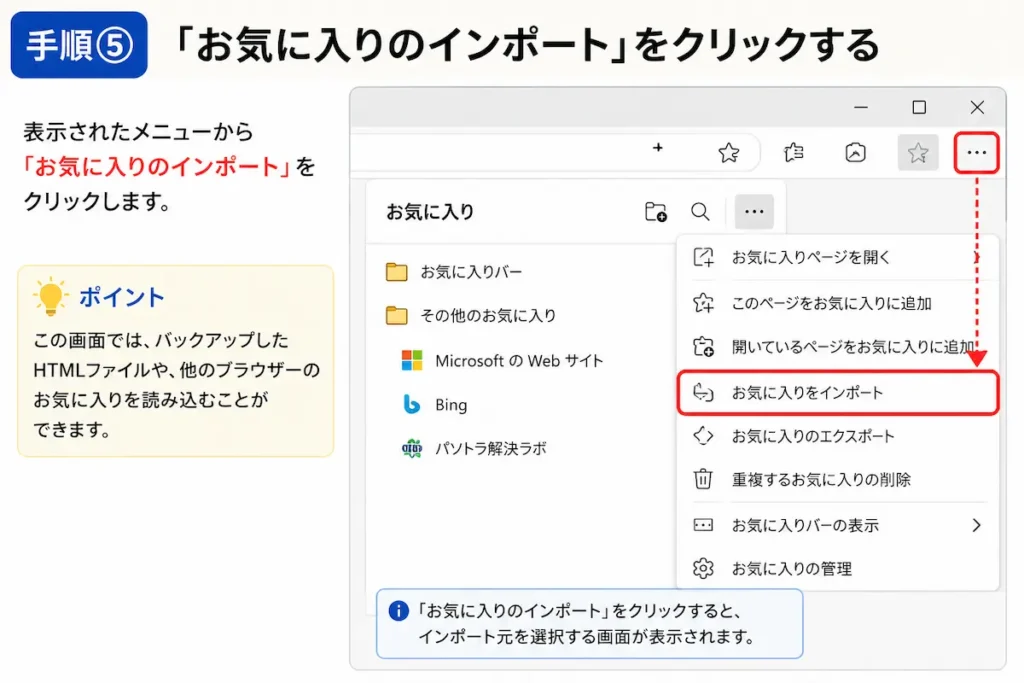The image size is (1024, 683).
Task: Open the Collections icon in toolbar
Action: tap(856, 153)
